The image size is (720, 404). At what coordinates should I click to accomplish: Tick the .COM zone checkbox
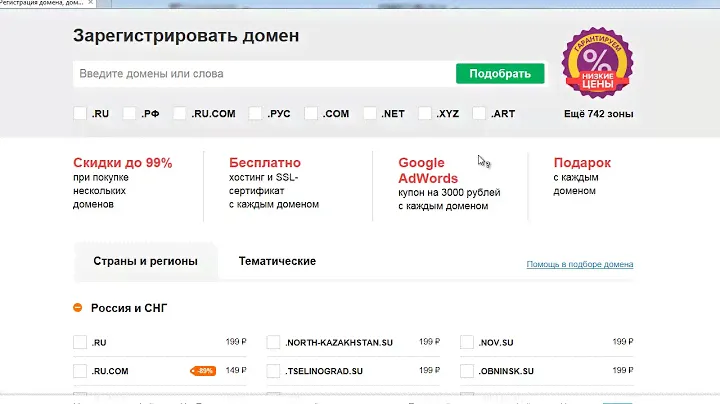click(311, 114)
